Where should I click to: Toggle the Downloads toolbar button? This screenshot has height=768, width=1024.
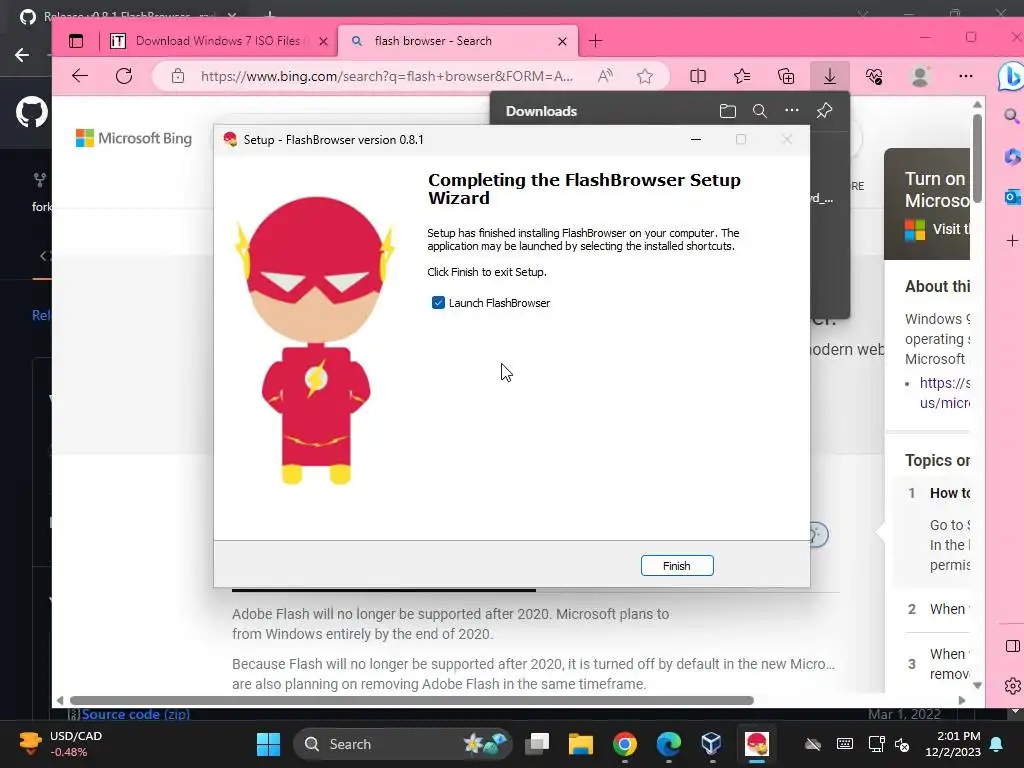(829, 76)
